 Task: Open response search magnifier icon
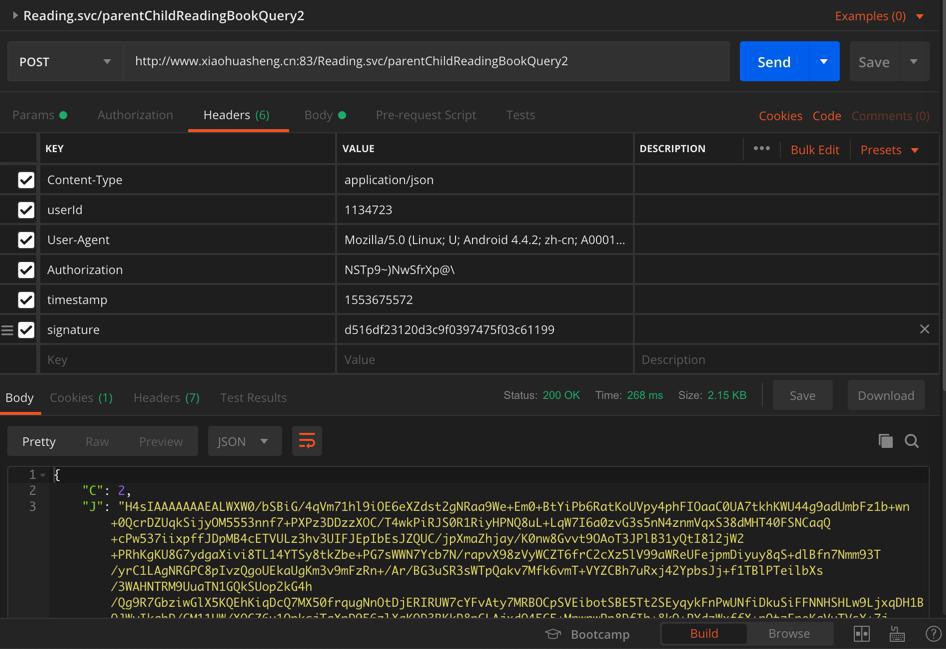[912, 441]
